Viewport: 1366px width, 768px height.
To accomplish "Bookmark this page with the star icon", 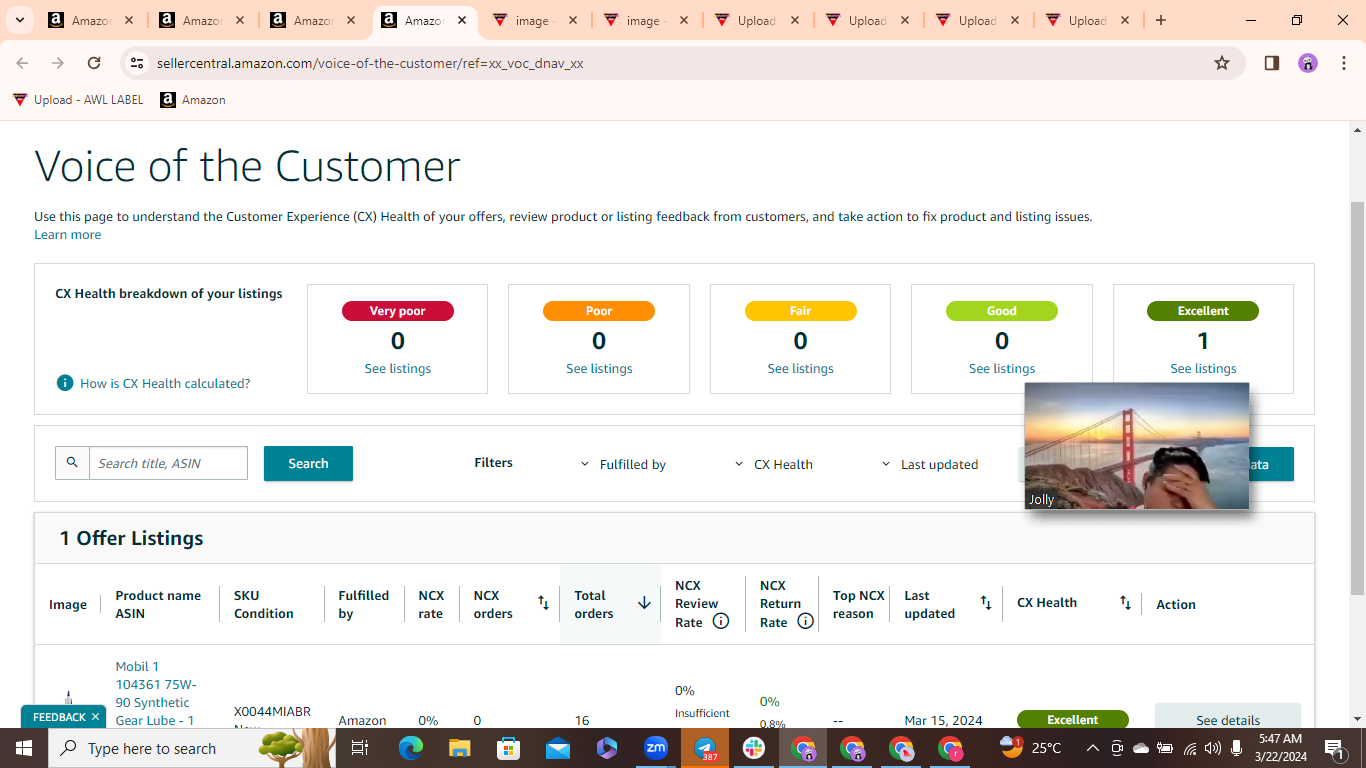I will (1222, 63).
